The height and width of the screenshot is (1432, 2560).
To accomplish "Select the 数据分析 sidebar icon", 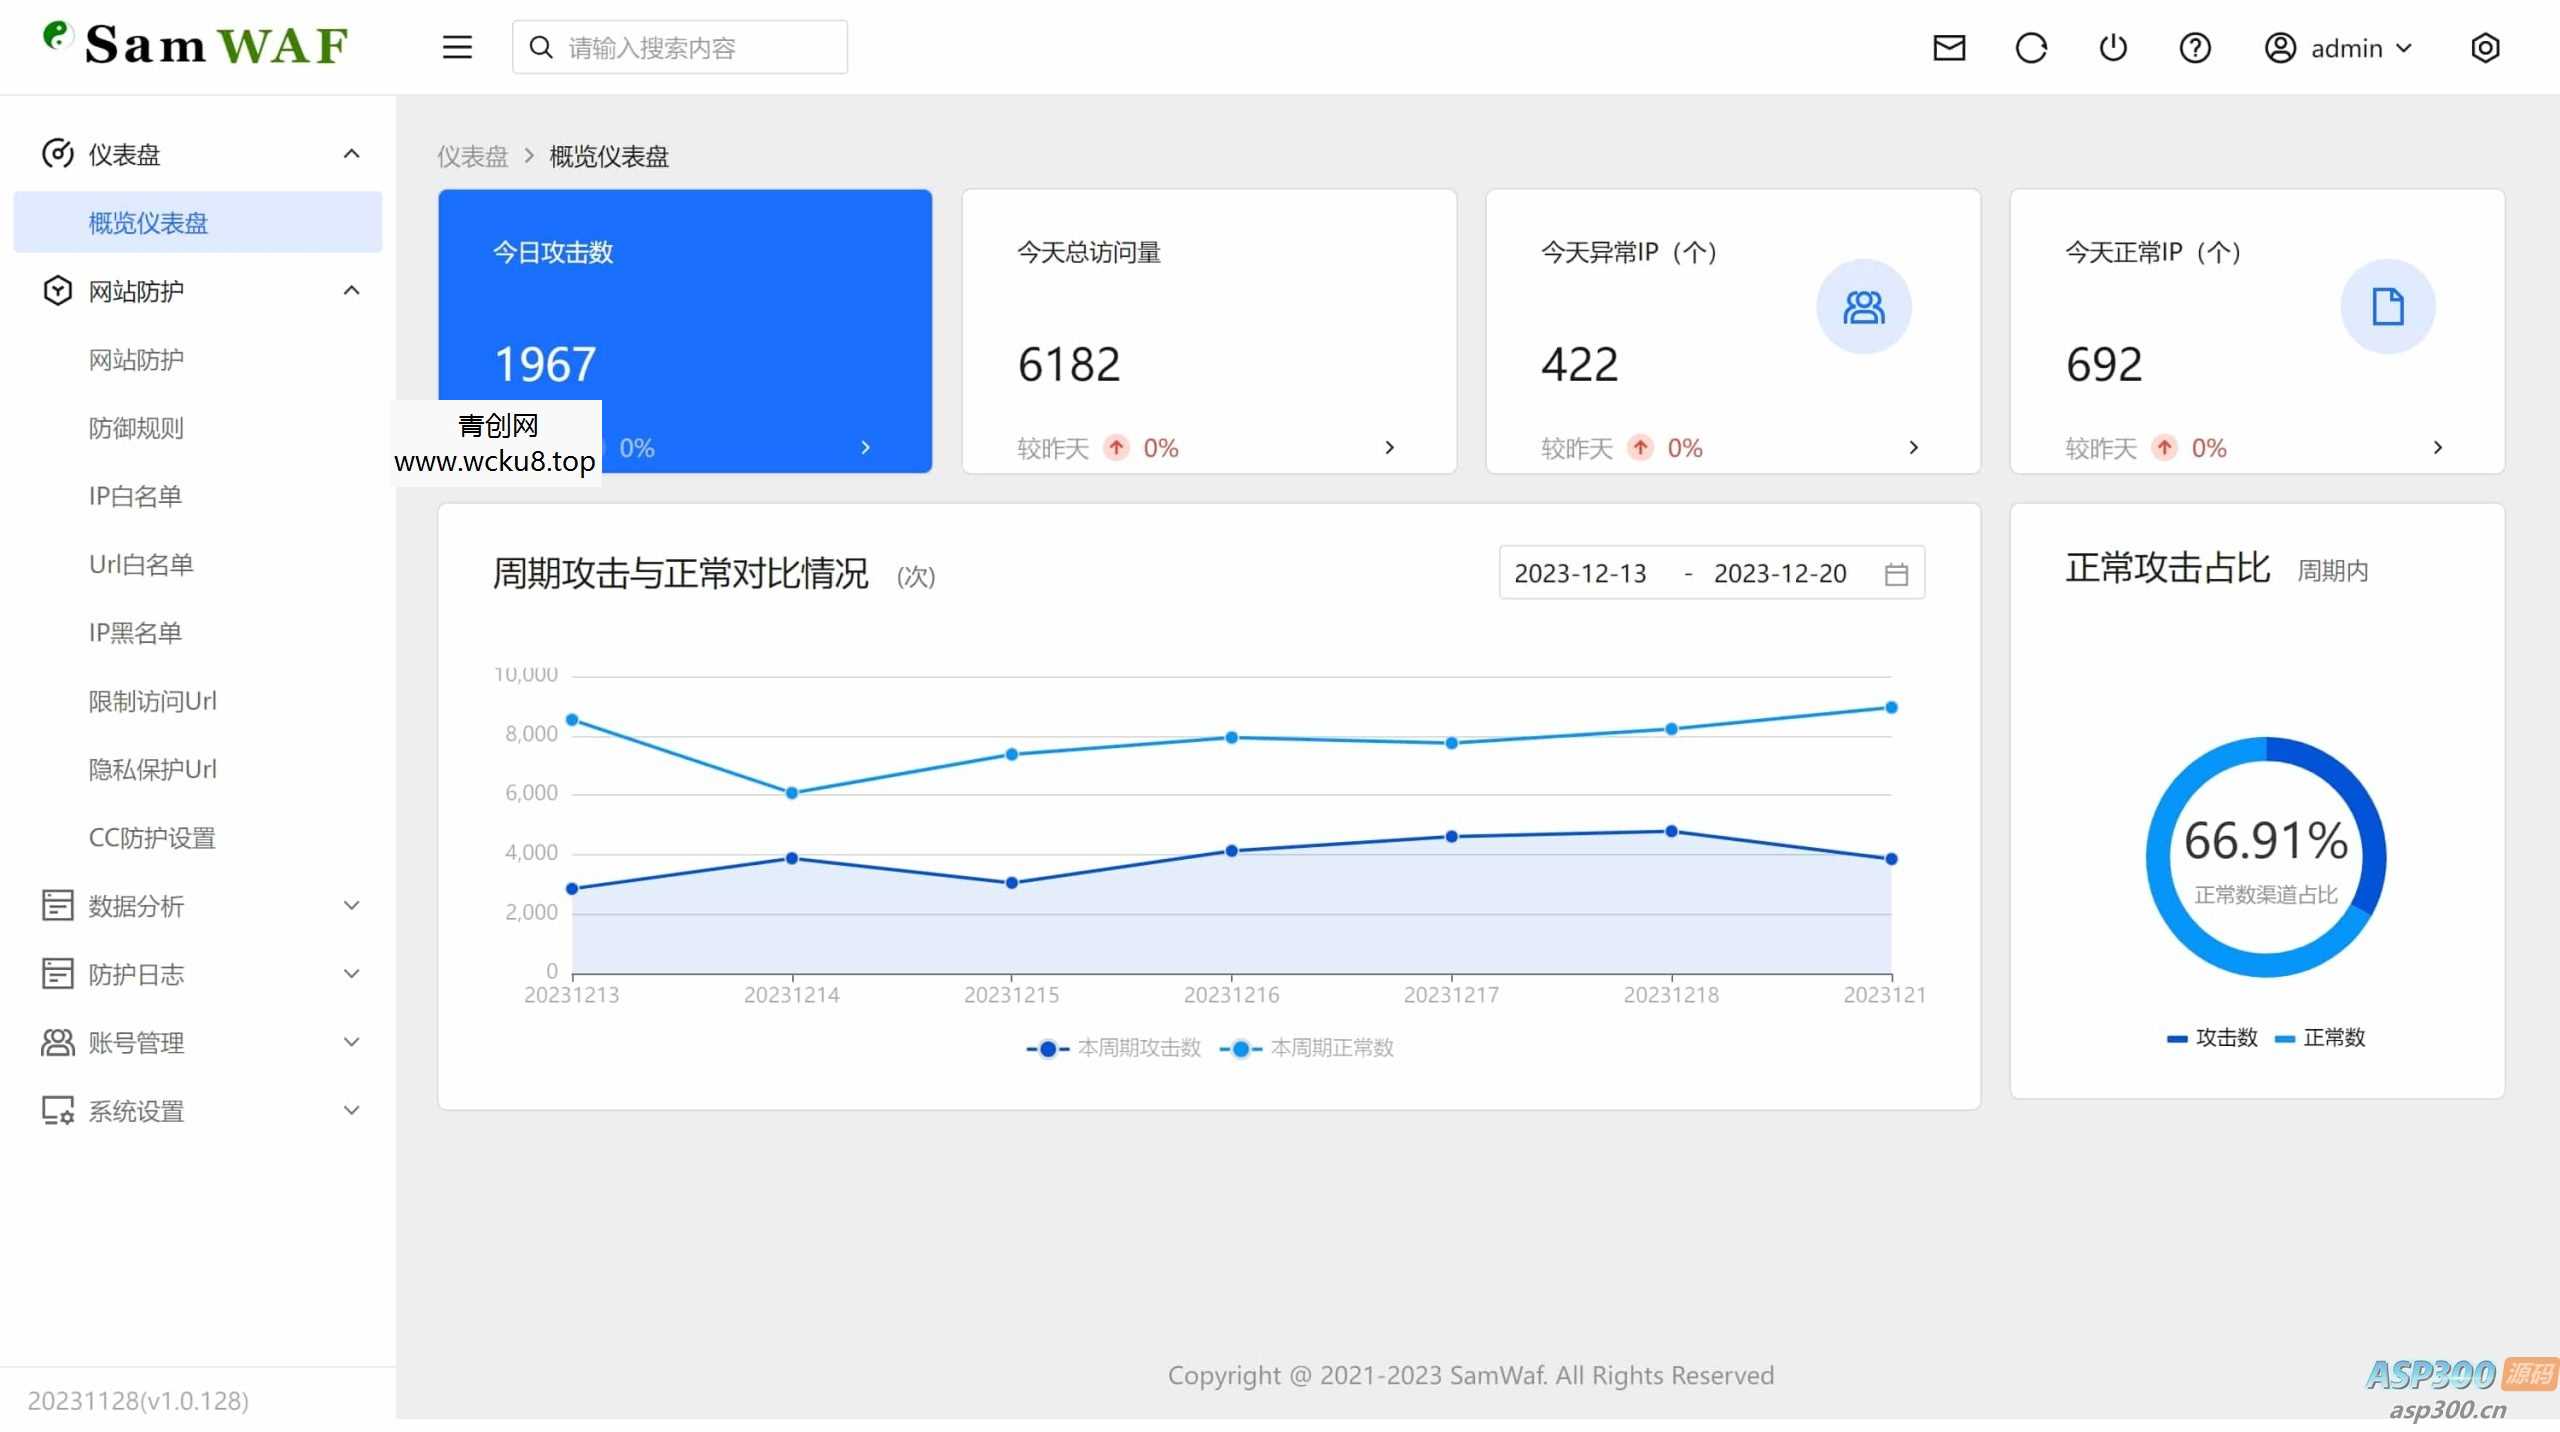I will click(x=57, y=905).
